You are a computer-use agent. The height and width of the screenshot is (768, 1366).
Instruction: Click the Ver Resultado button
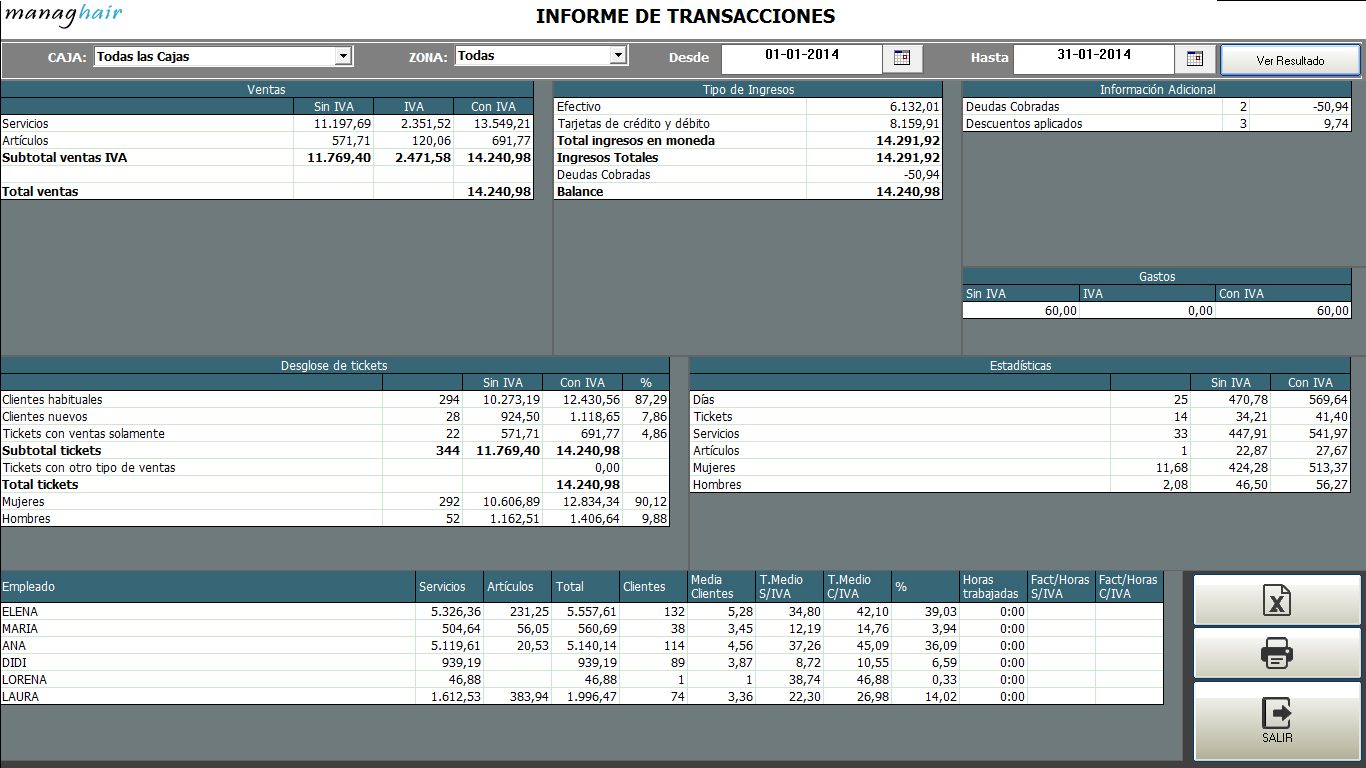coord(1290,60)
